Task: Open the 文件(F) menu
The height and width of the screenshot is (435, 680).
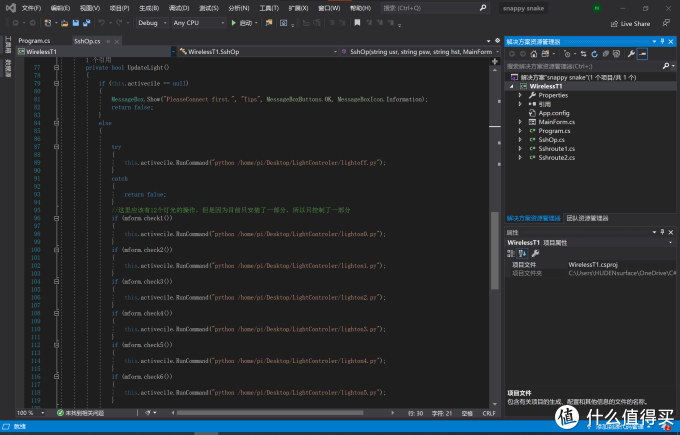Action: pos(31,8)
